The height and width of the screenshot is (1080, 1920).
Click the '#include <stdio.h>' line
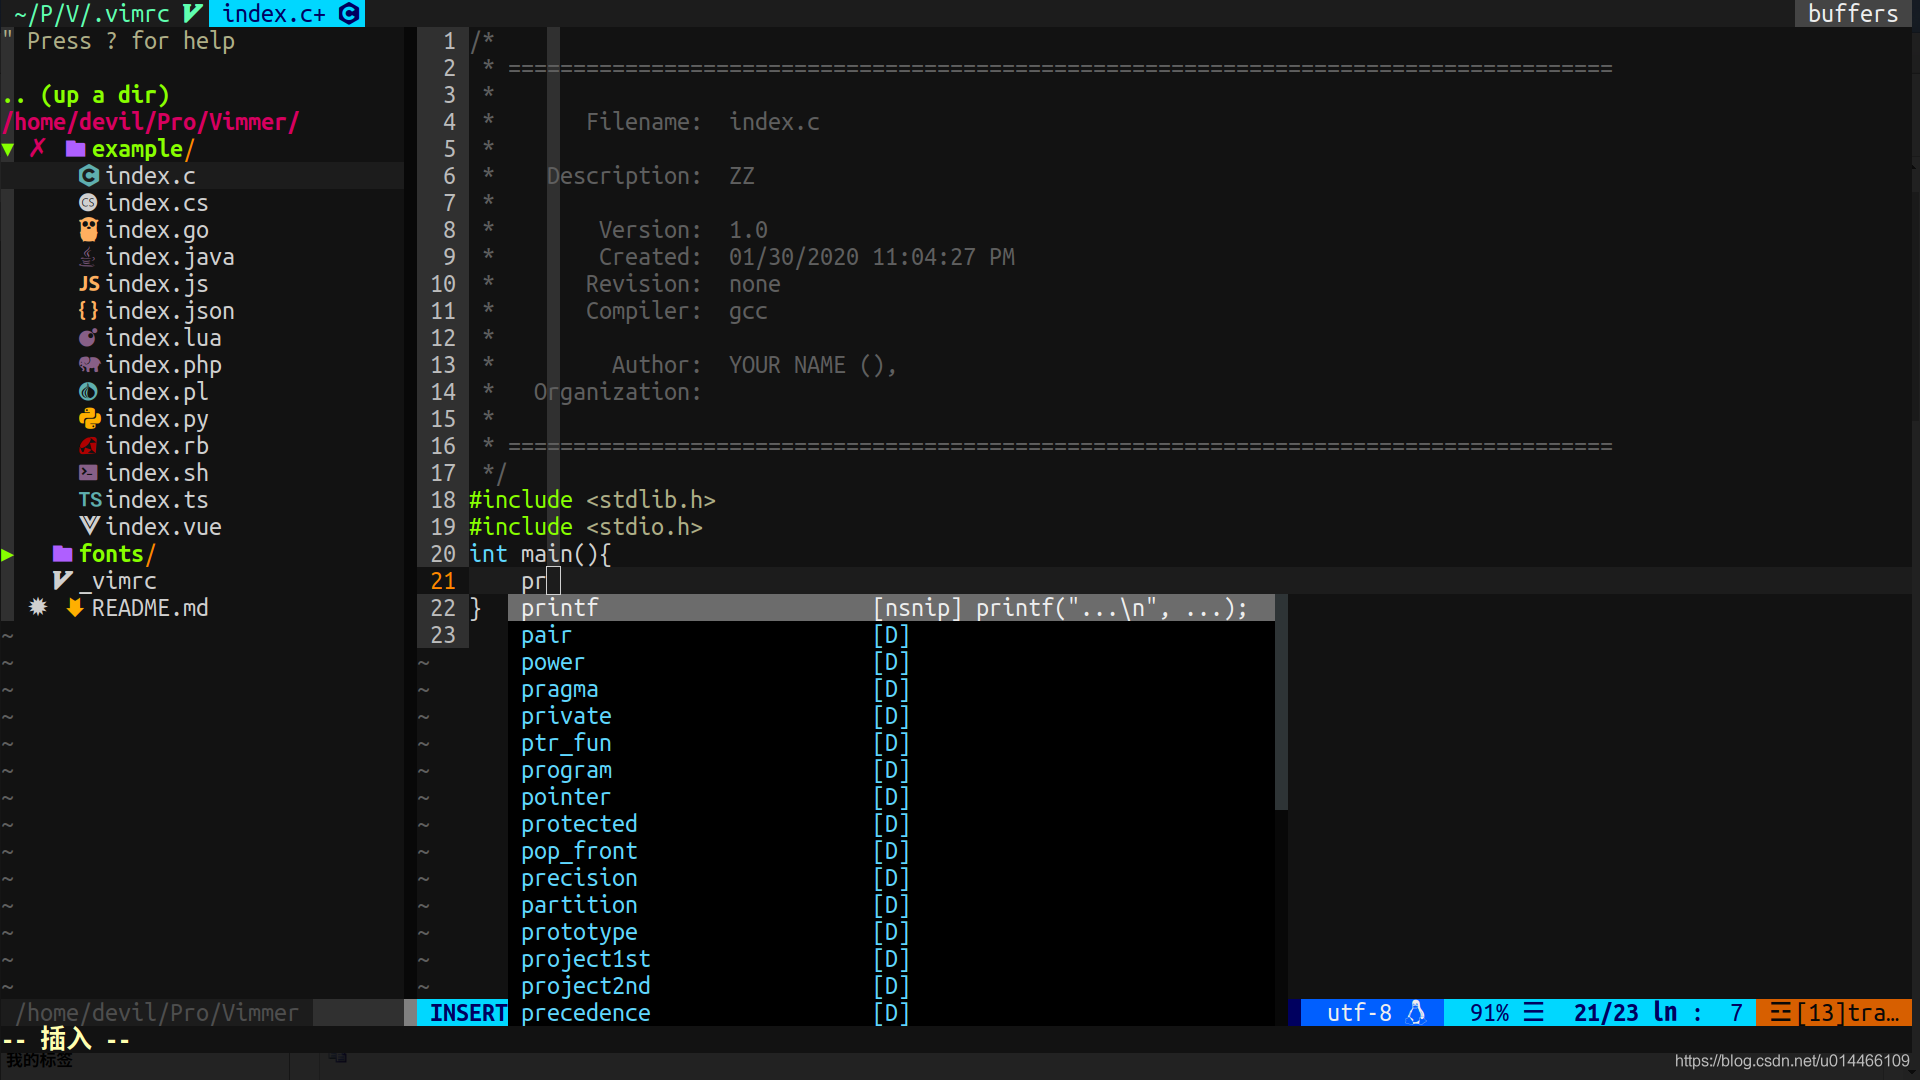point(586,527)
